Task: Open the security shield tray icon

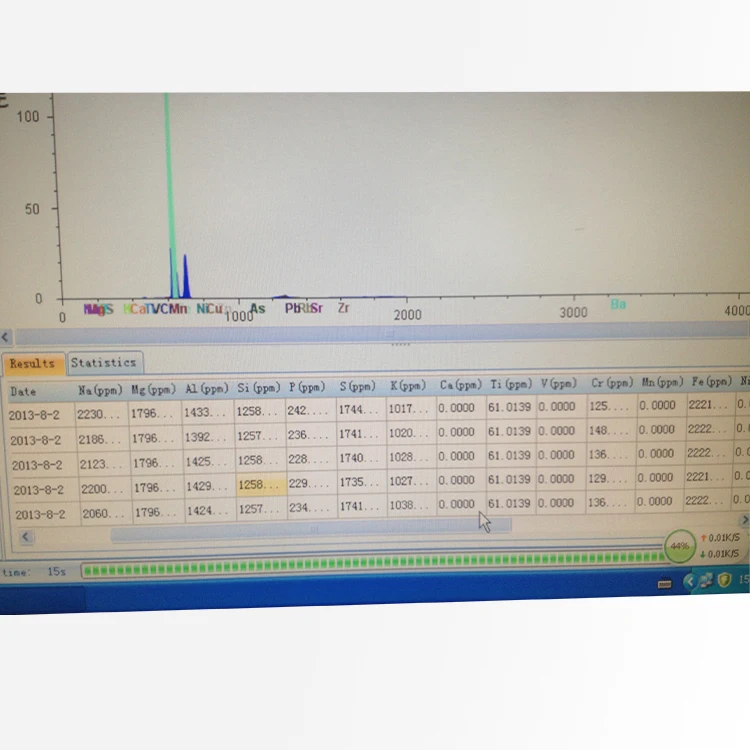Action: pyautogui.click(x=724, y=580)
